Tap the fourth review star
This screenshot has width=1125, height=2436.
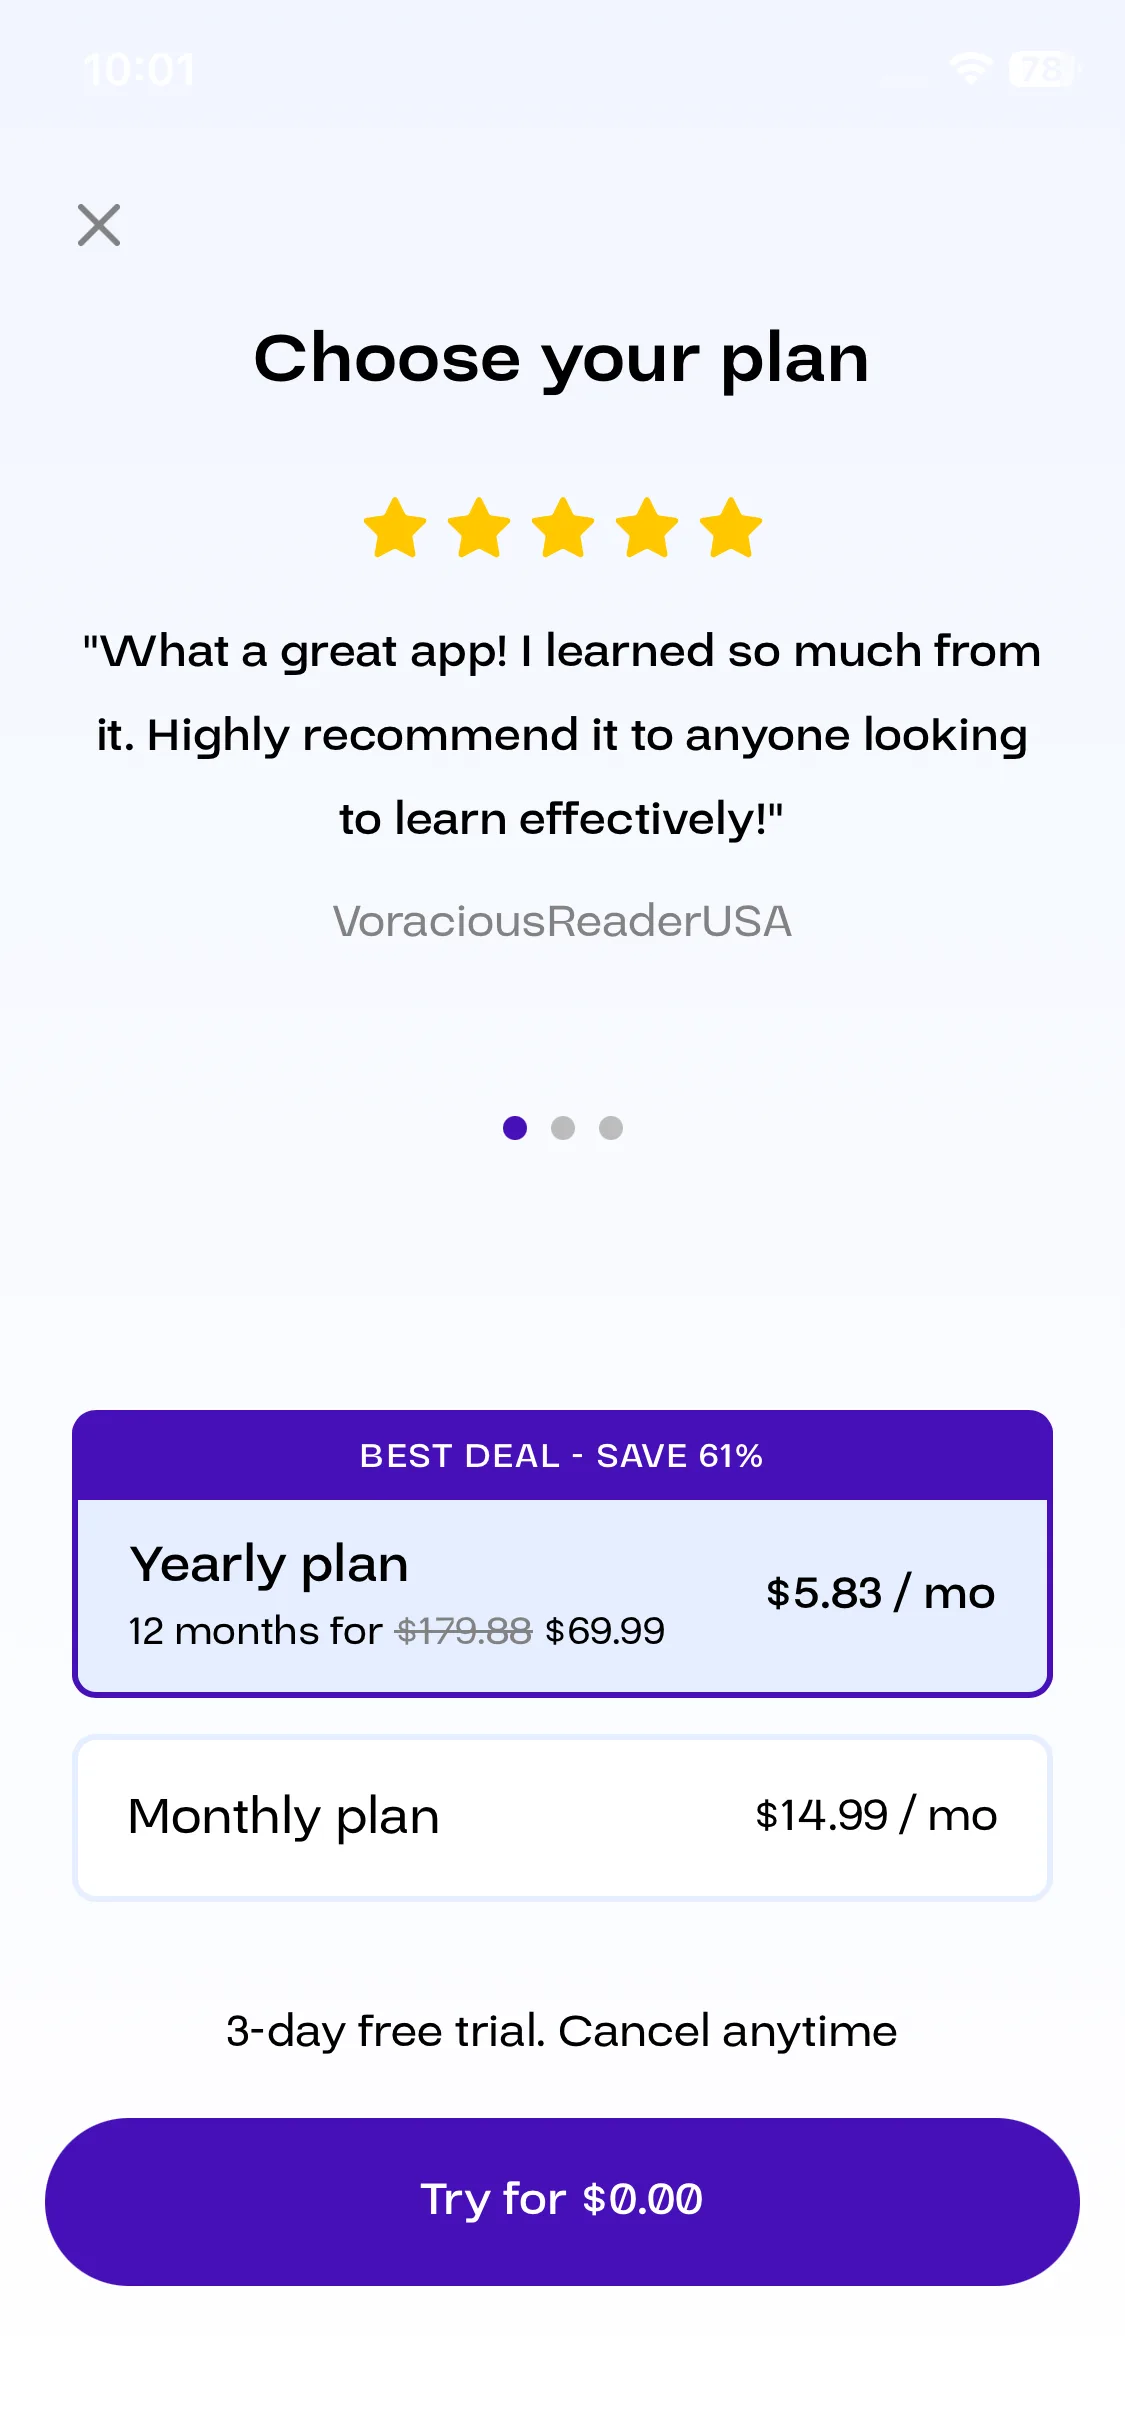[x=647, y=527]
